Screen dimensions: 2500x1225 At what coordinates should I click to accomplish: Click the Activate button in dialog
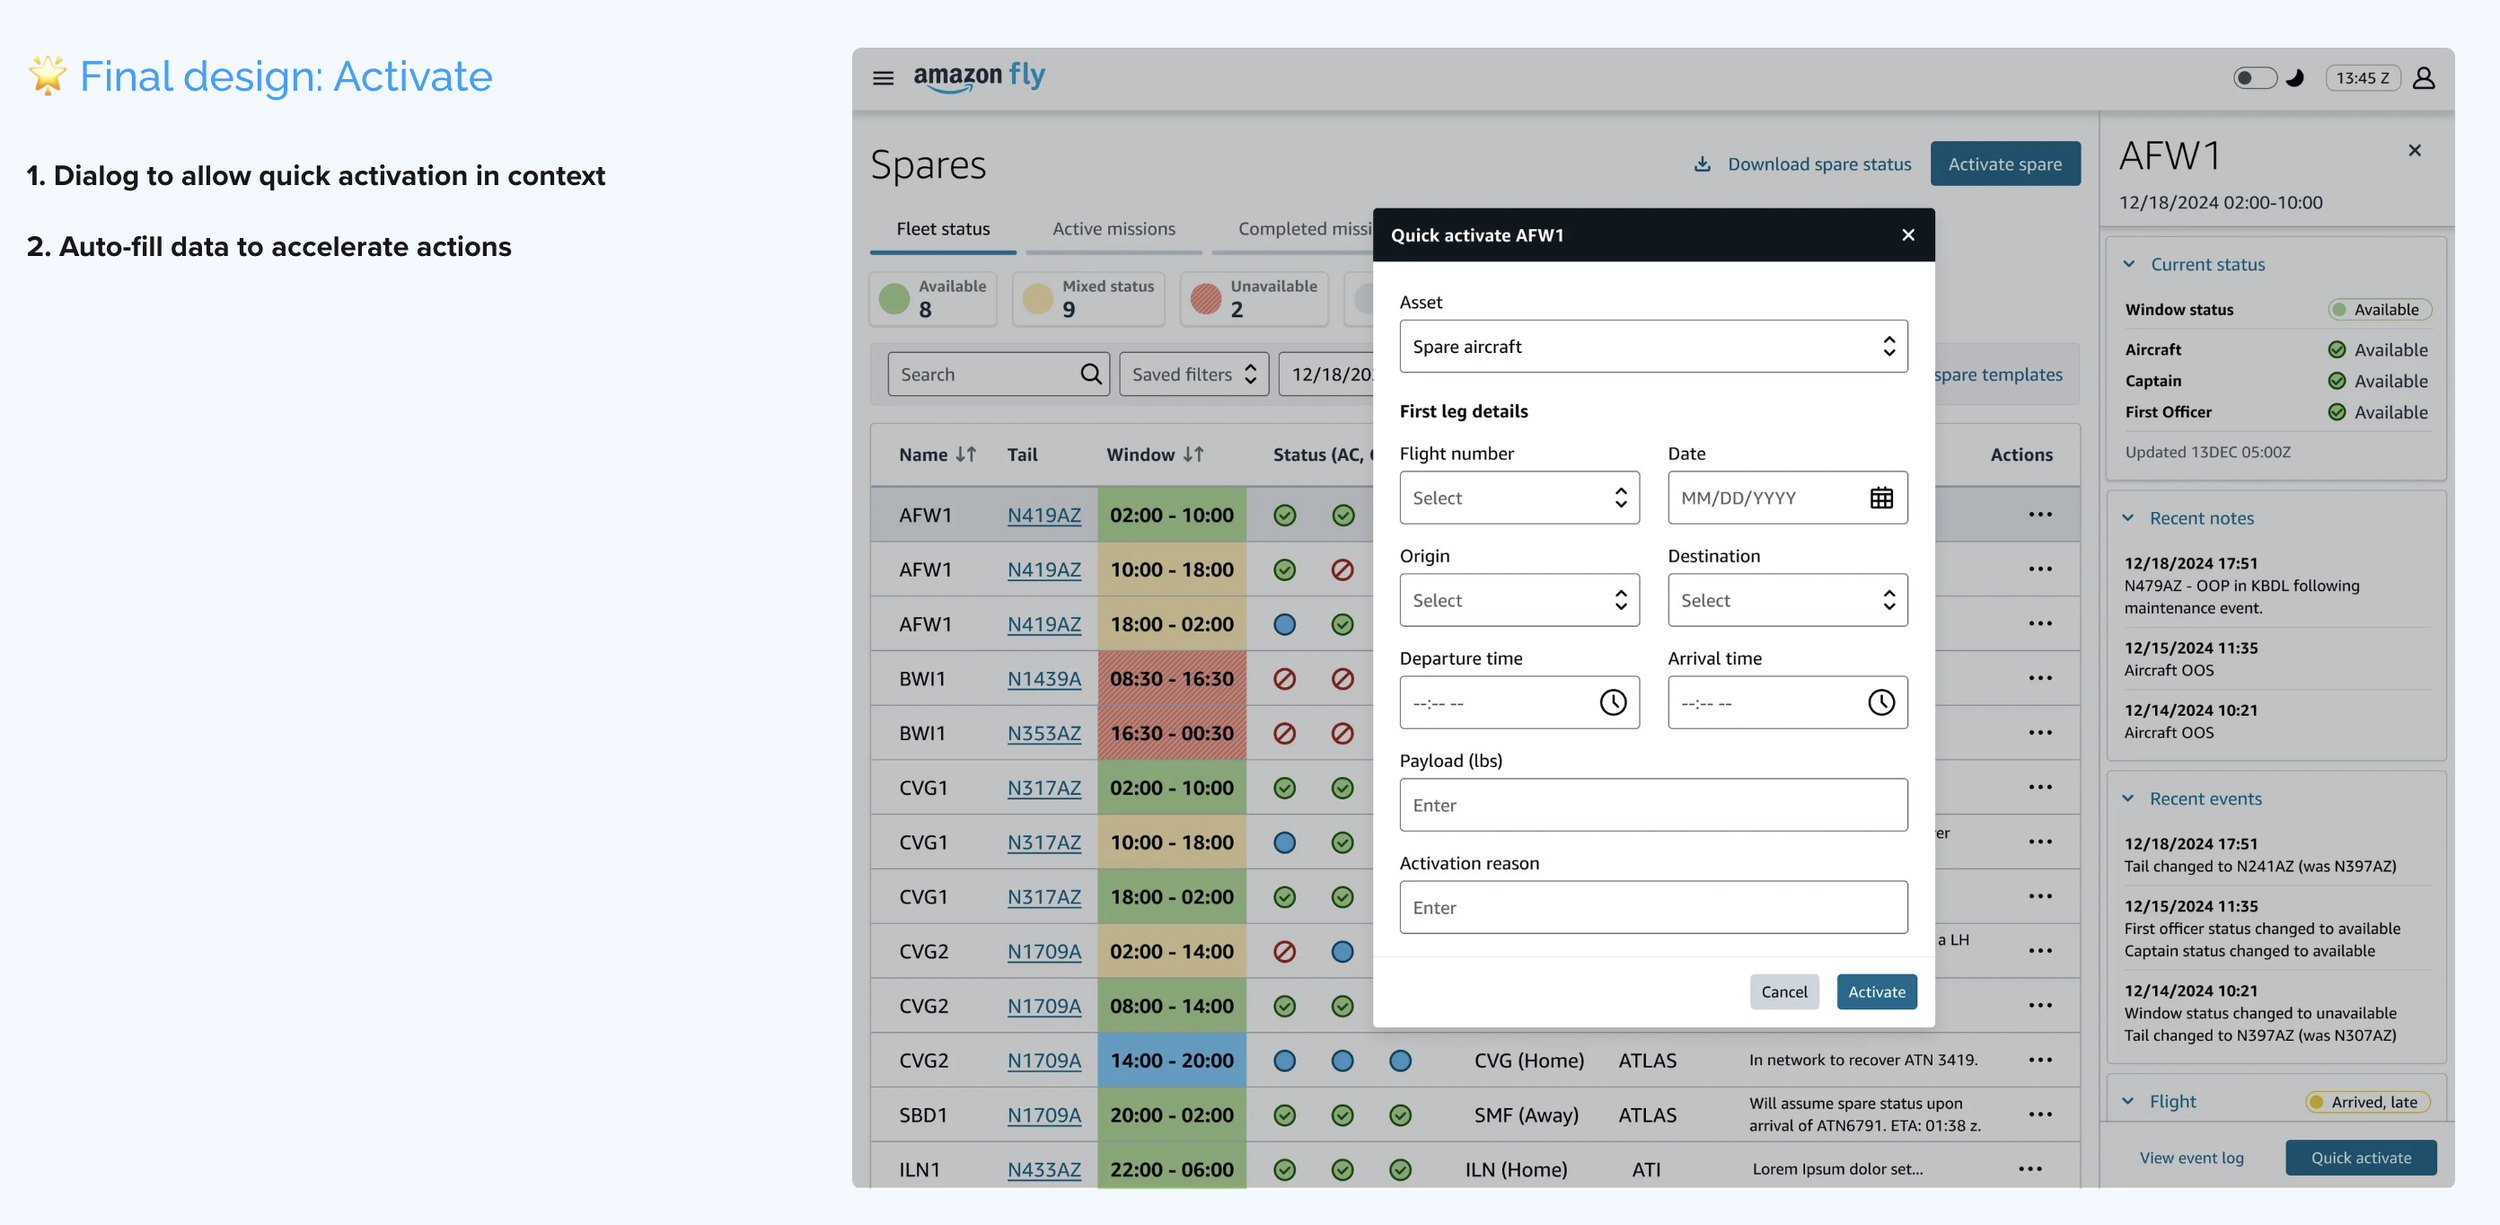click(x=1876, y=992)
